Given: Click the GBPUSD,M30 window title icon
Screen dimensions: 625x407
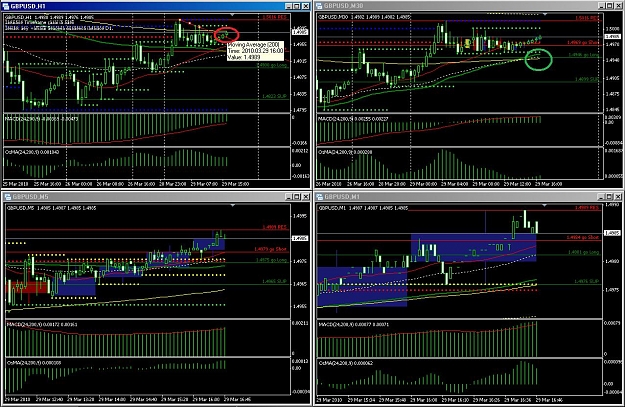Looking at the screenshot, I should 319,6.
